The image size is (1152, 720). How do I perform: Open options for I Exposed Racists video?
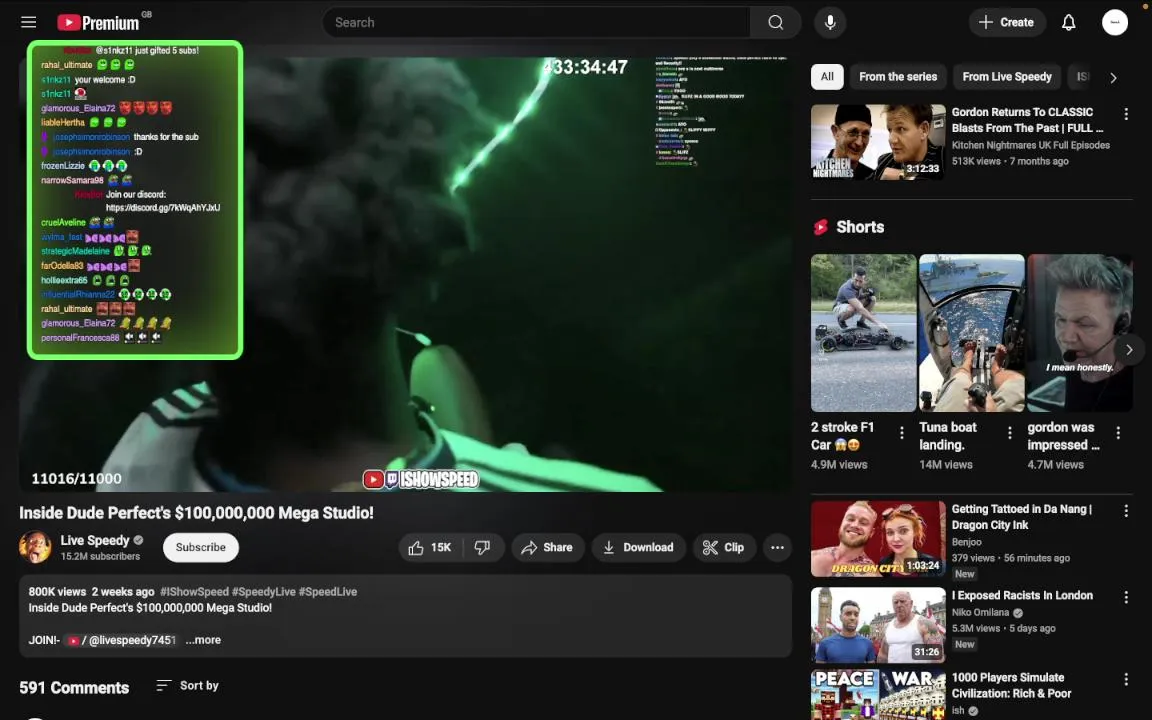pyautogui.click(x=1126, y=597)
